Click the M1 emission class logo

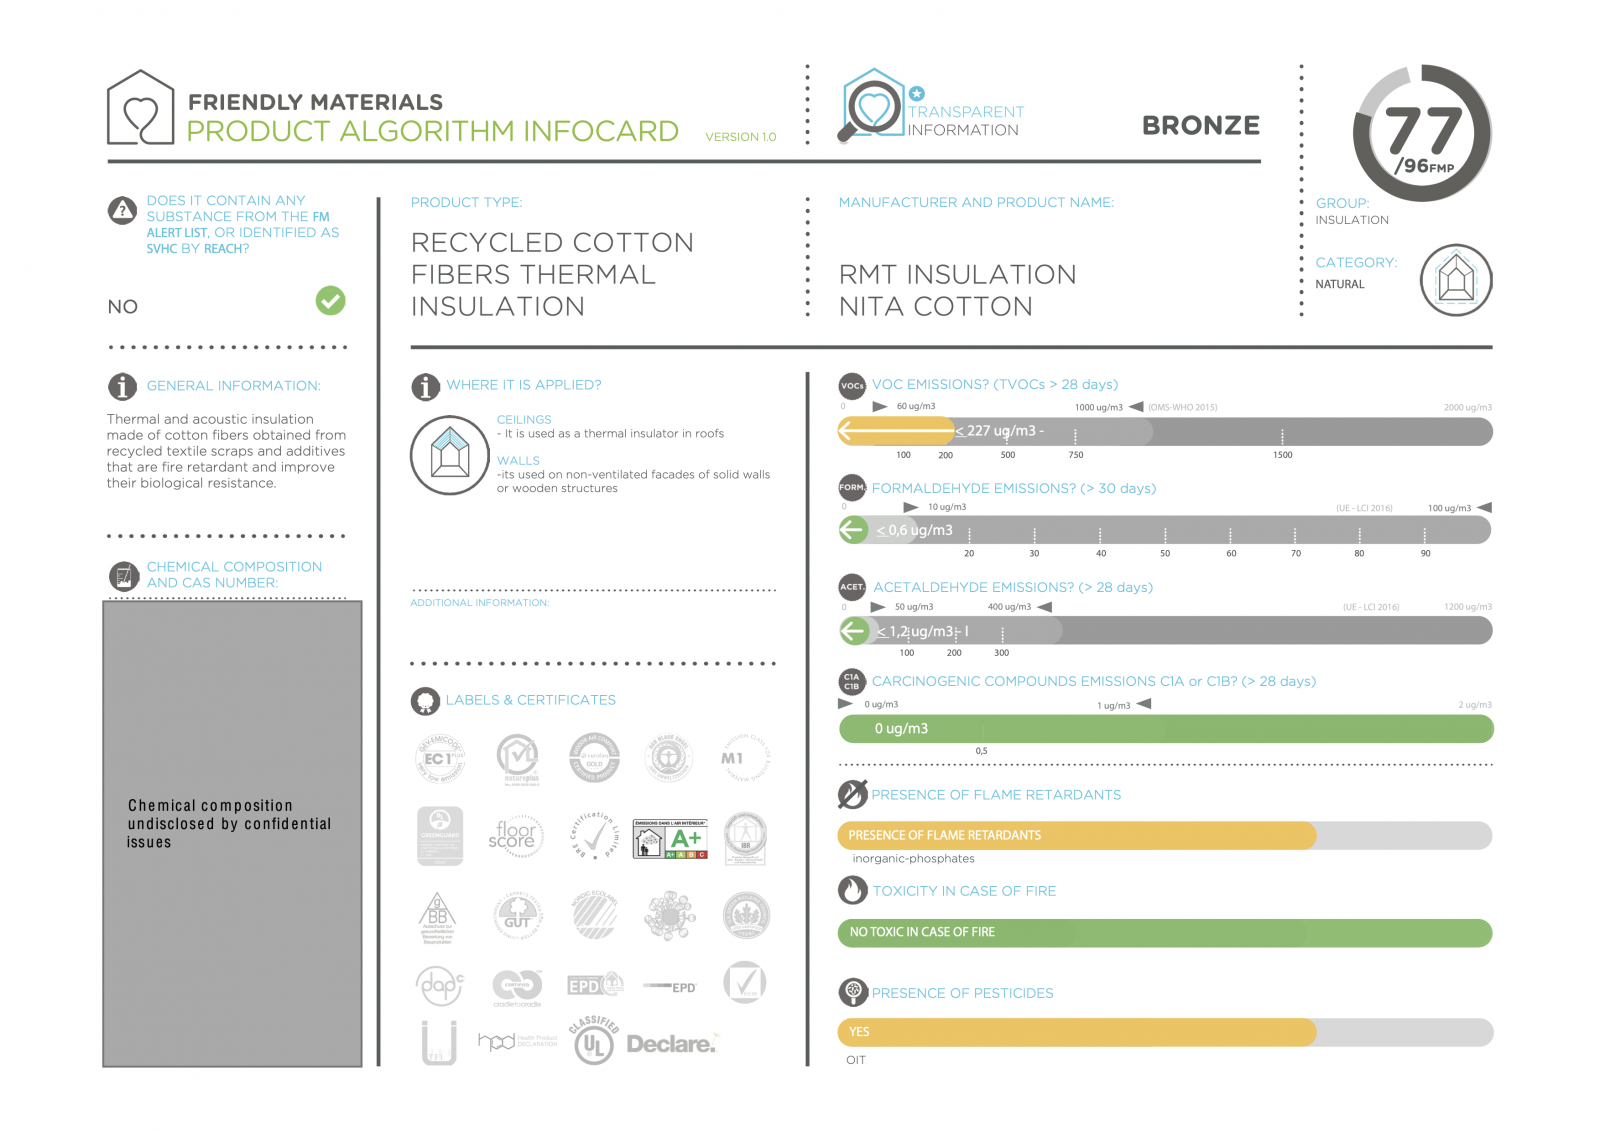click(745, 758)
